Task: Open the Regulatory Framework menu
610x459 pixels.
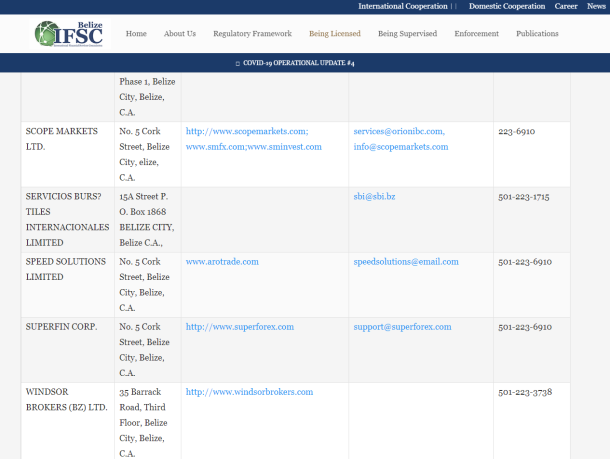Action: 252,33
